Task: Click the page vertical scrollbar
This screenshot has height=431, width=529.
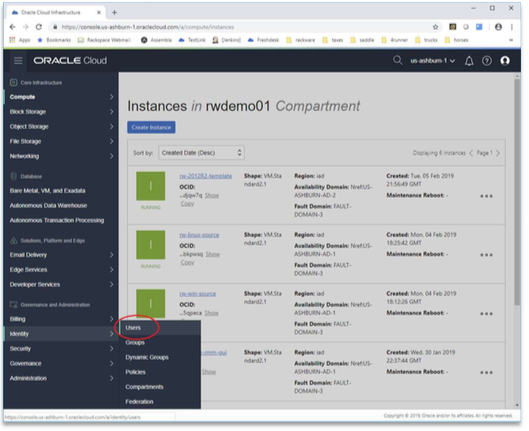Action: click(517, 191)
